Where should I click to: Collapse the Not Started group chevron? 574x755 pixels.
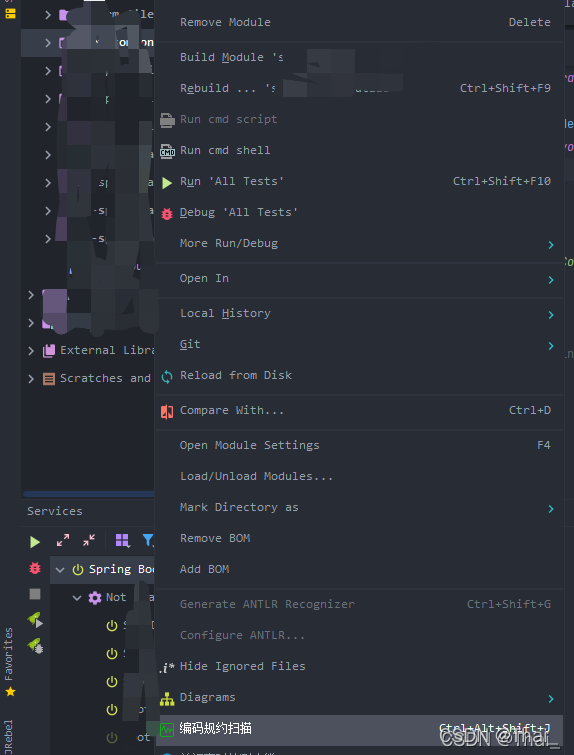click(77, 598)
